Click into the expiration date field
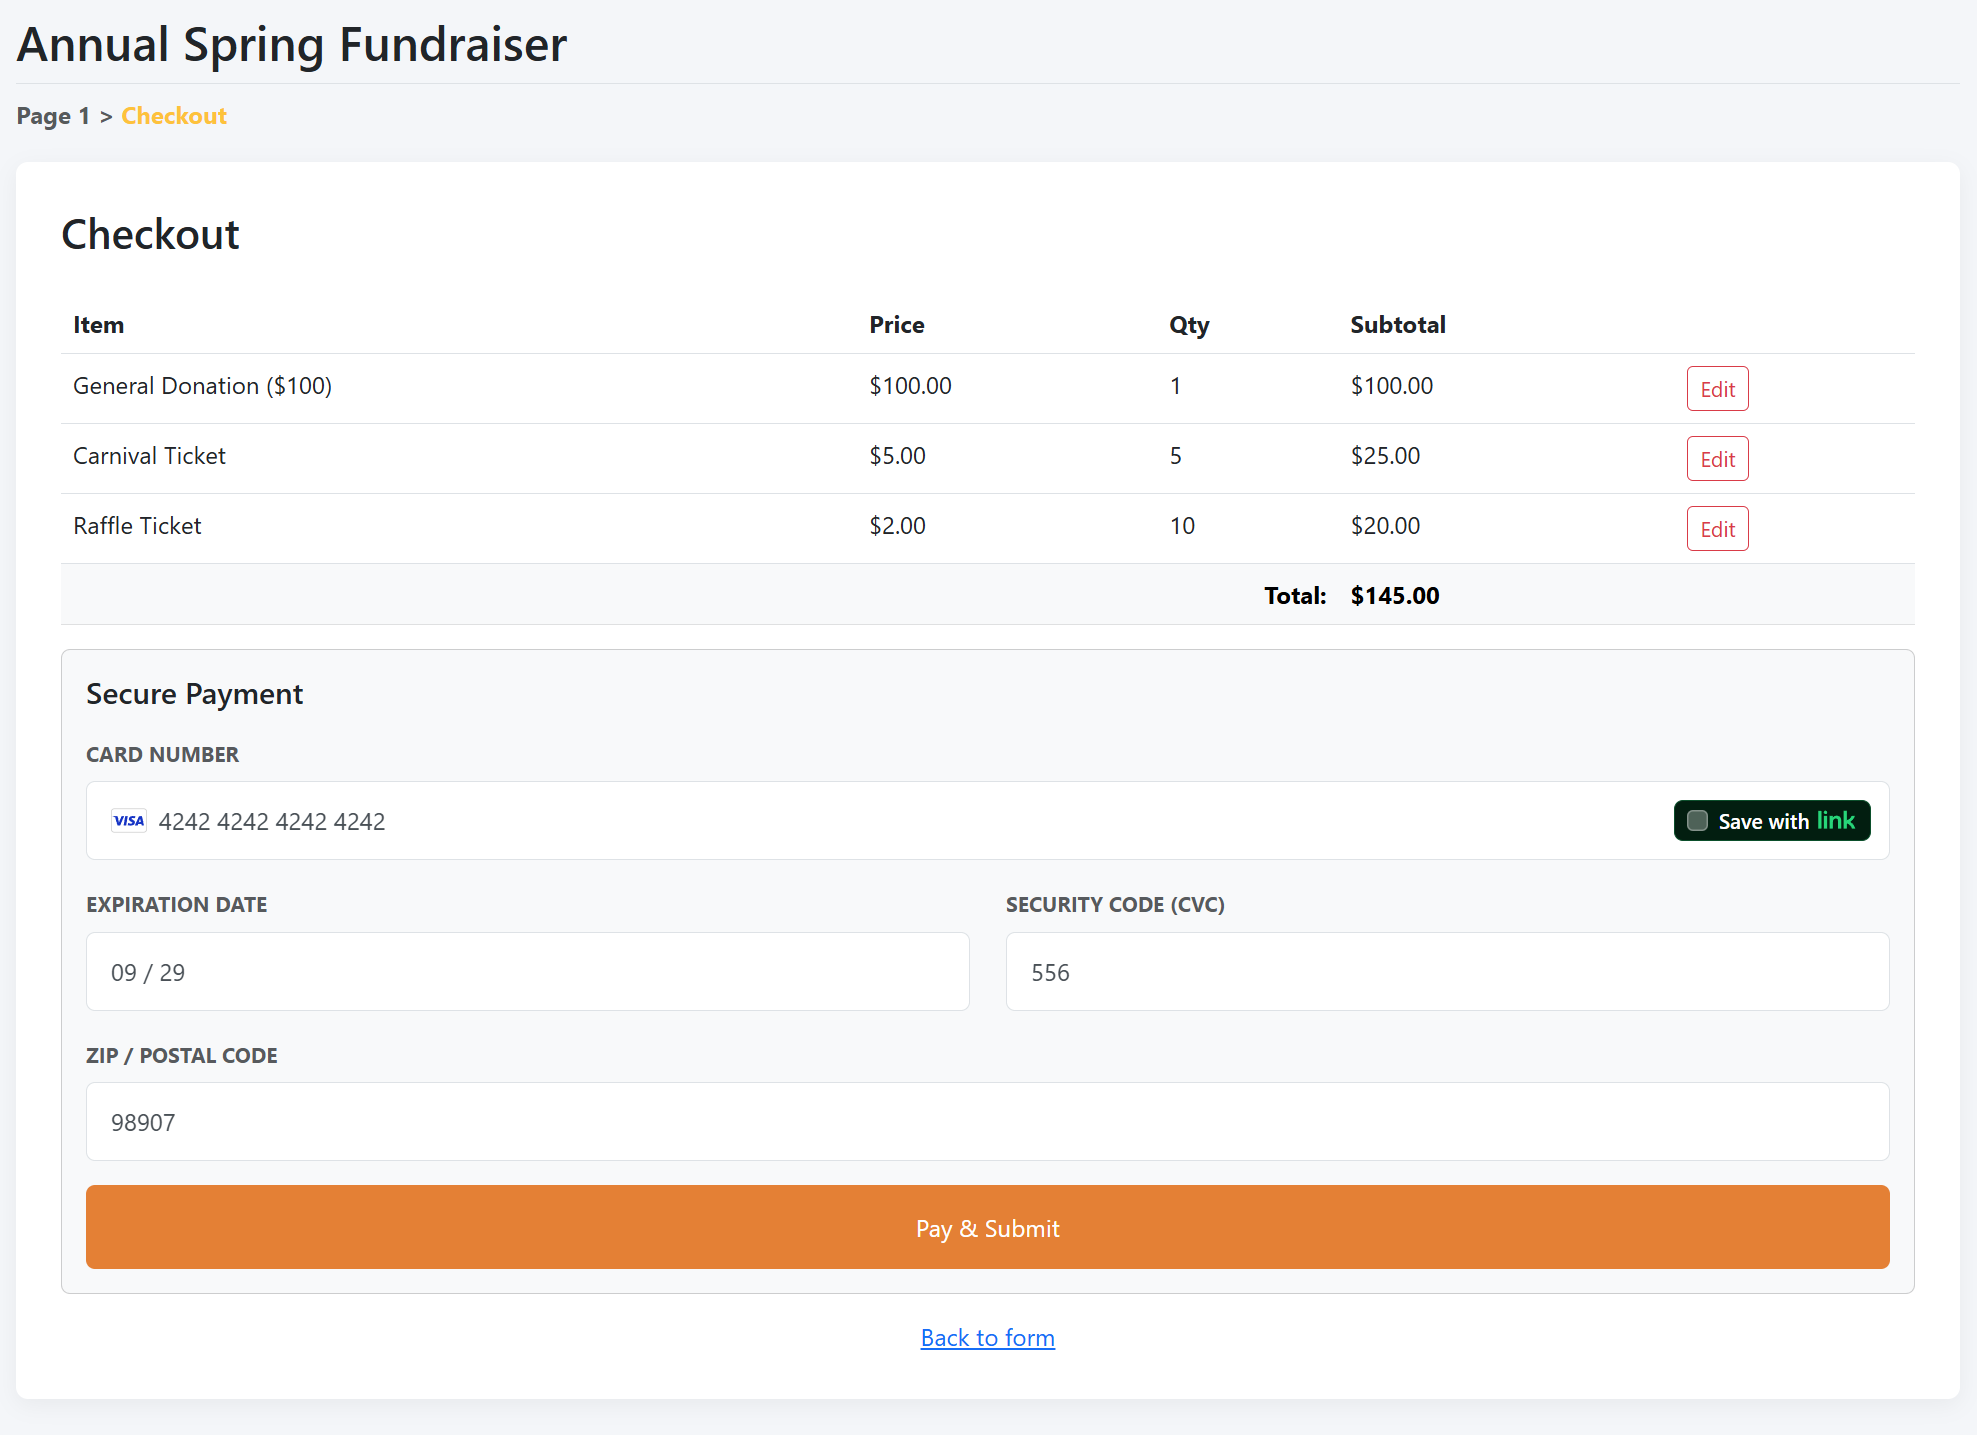Image resolution: width=1977 pixels, height=1435 pixels. coord(527,972)
